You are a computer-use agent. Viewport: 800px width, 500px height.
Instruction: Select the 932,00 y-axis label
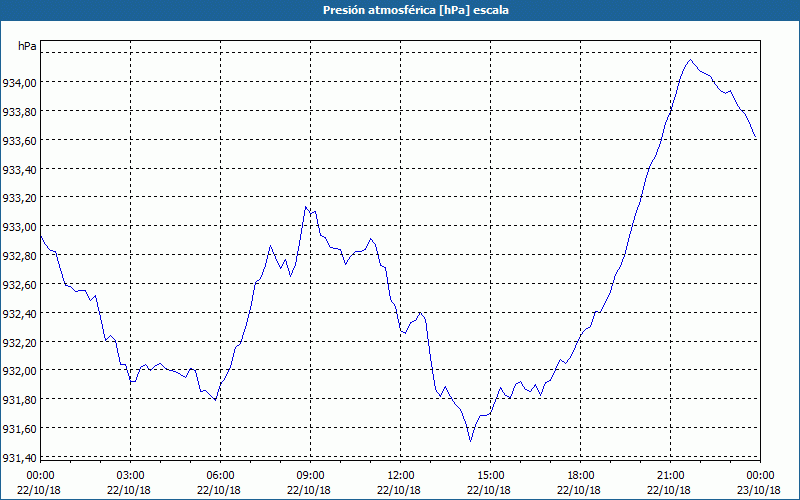click(x=19, y=371)
